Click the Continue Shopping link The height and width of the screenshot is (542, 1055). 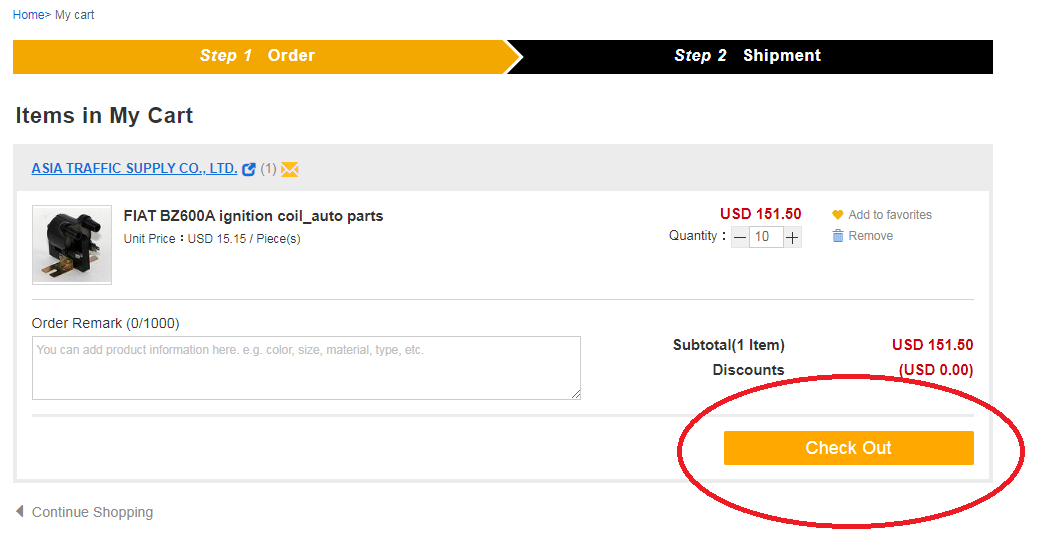coord(92,512)
